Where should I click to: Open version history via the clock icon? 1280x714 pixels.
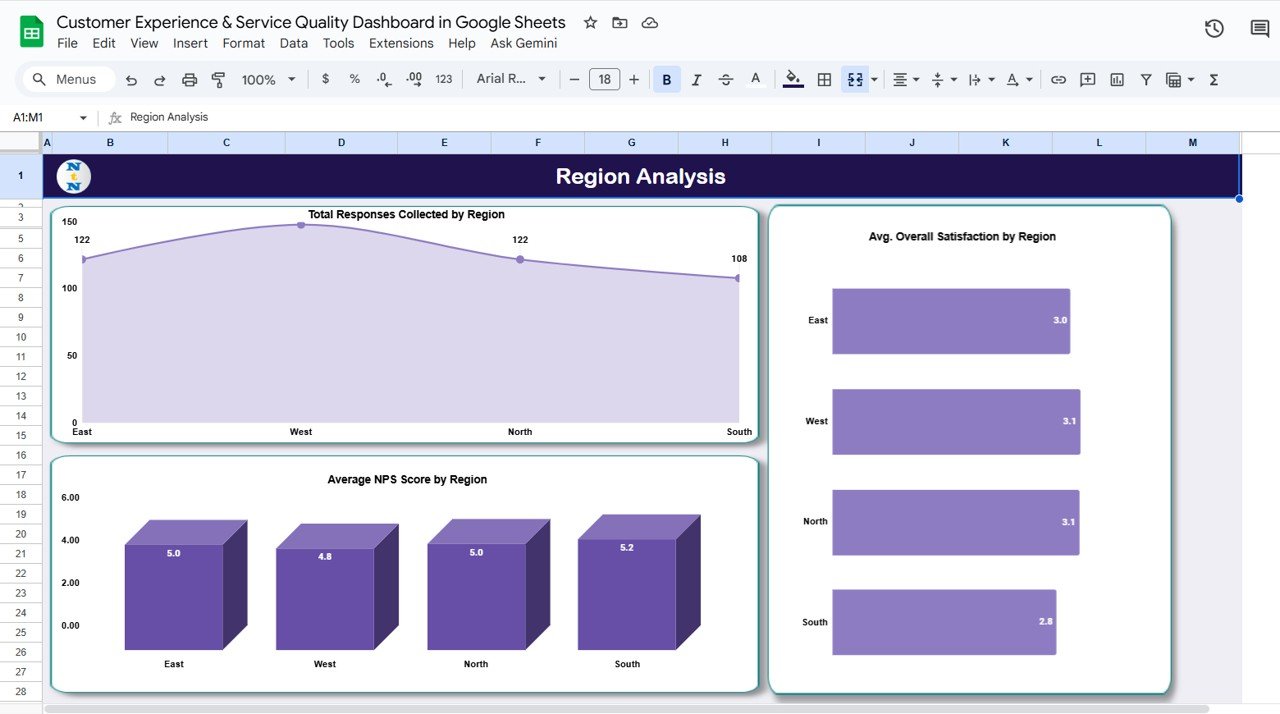pyautogui.click(x=1213, y=28)
